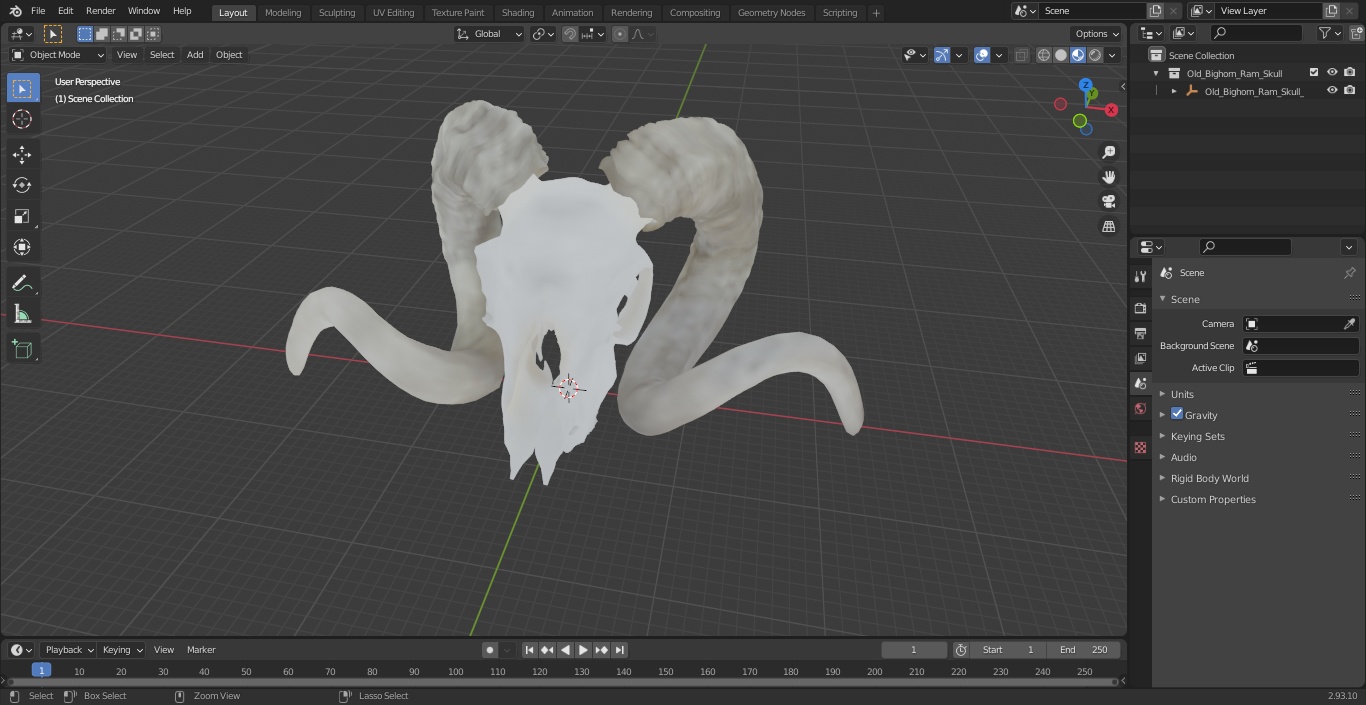
Task: Open the Playback dropdown
Action: tap(69, 650)
